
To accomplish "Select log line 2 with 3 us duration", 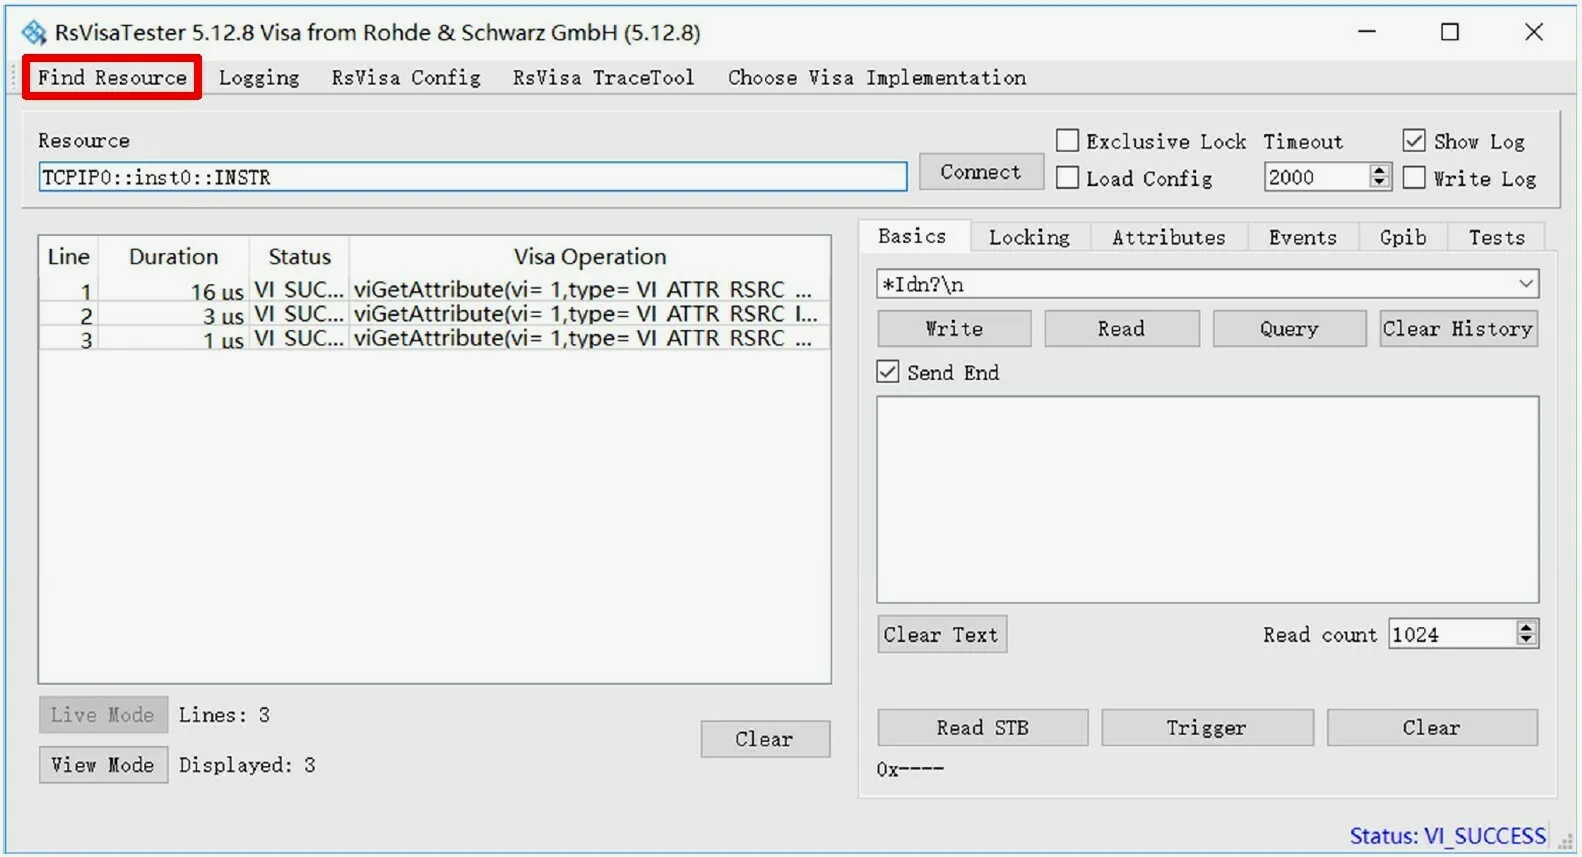I will [434, 314].
